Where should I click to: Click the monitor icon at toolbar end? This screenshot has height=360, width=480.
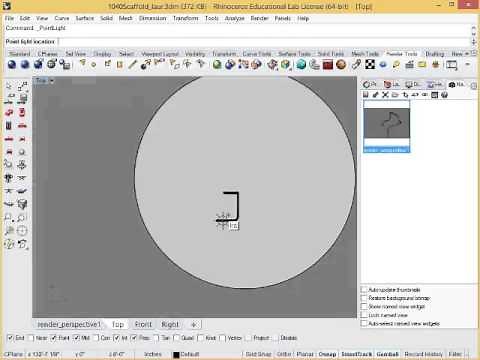452,65
